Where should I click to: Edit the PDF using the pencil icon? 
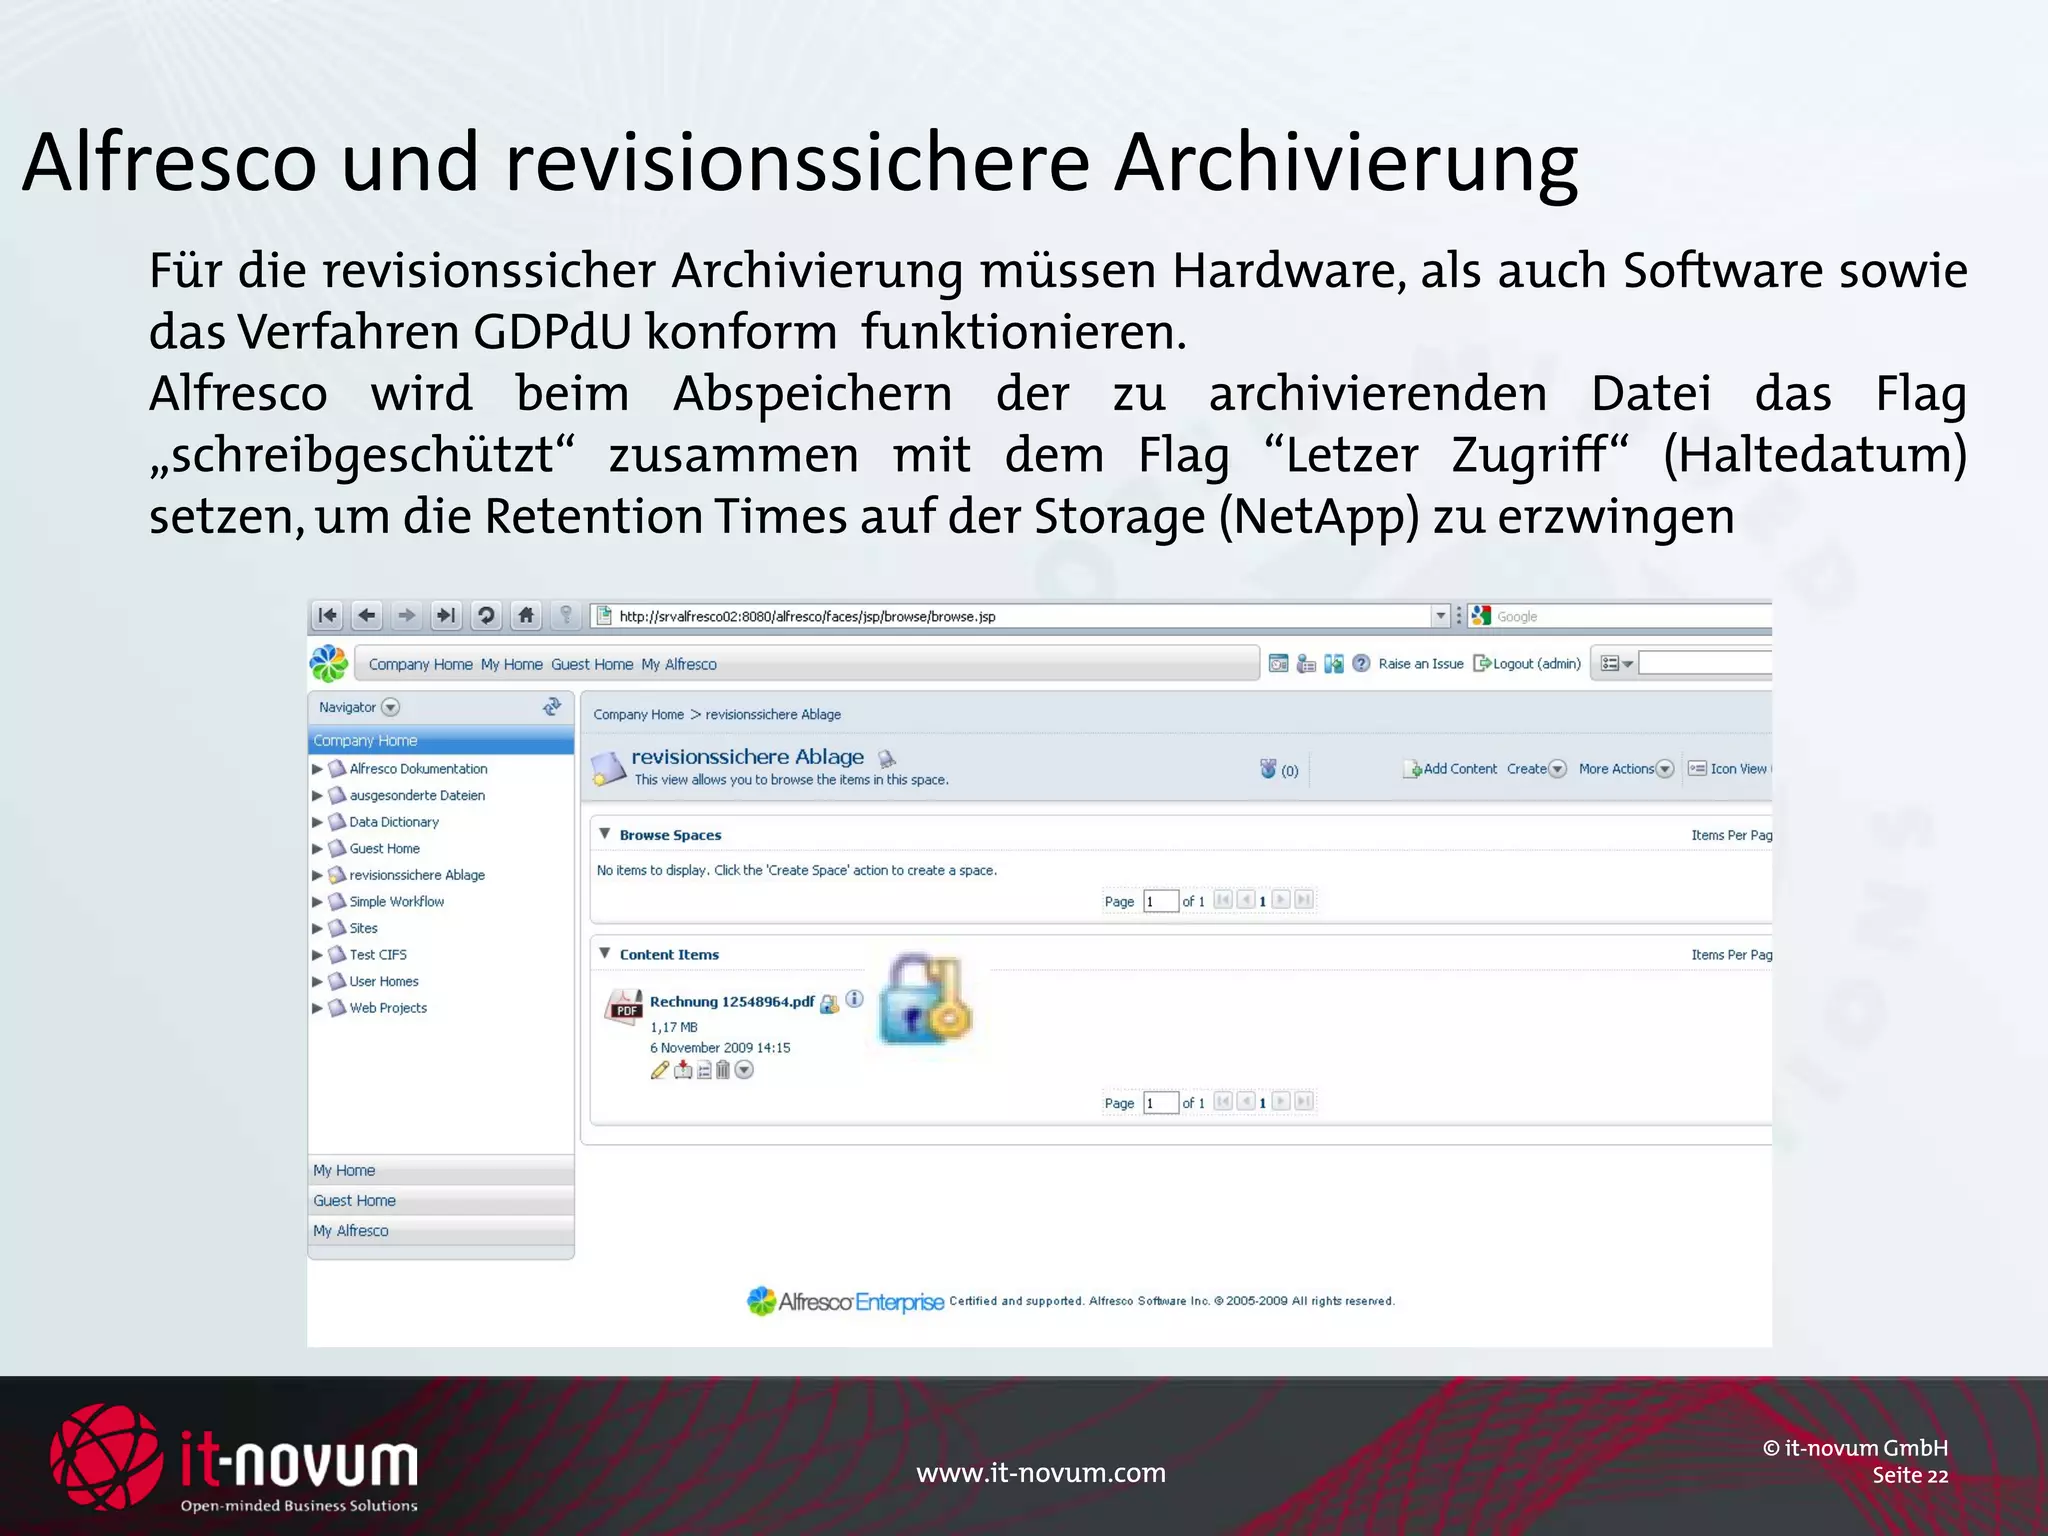click(x=660, y=1071)
